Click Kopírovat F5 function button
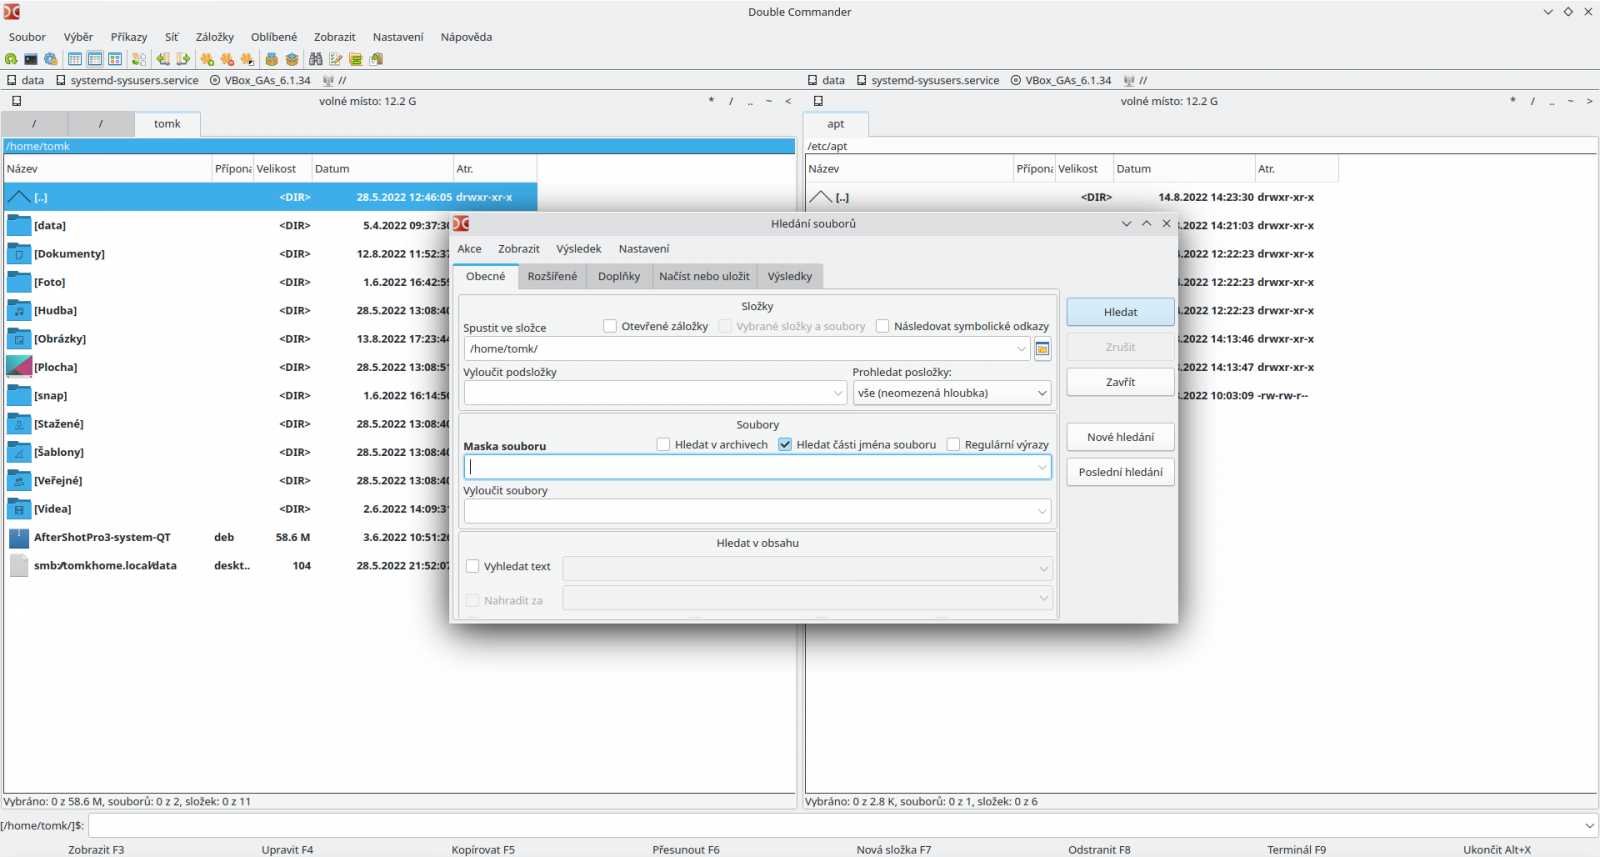 point(483,850)
